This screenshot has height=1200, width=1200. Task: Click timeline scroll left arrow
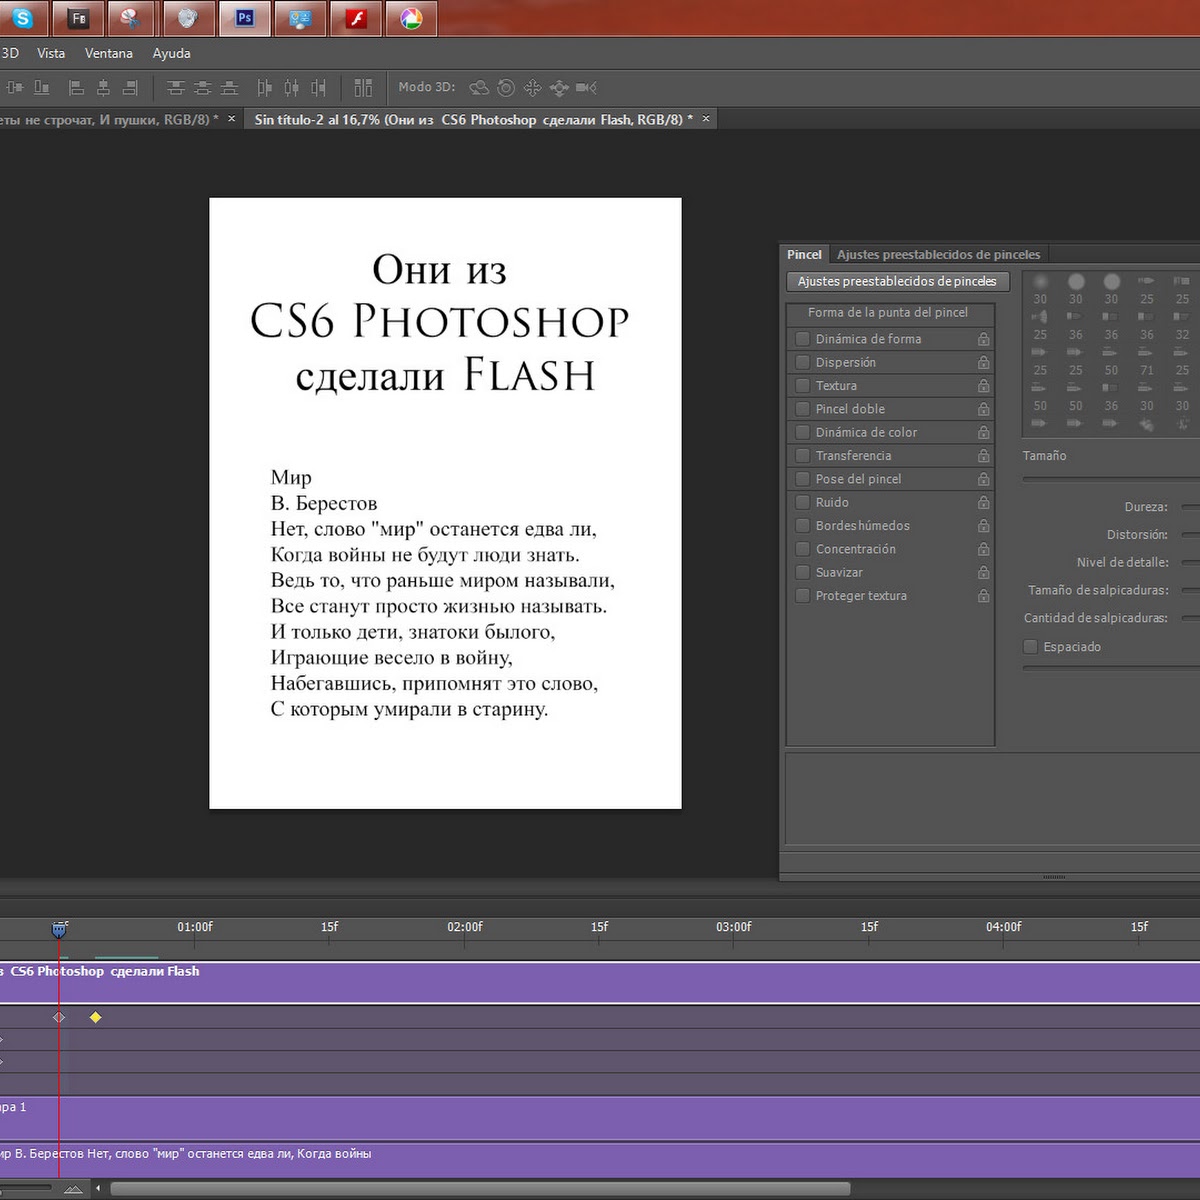pos(98,1189)
